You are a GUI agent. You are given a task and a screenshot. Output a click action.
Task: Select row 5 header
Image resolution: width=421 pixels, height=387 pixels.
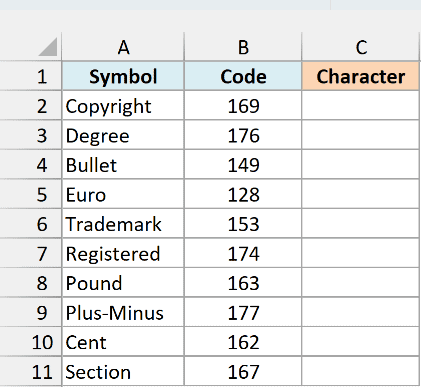click(31, 194)
